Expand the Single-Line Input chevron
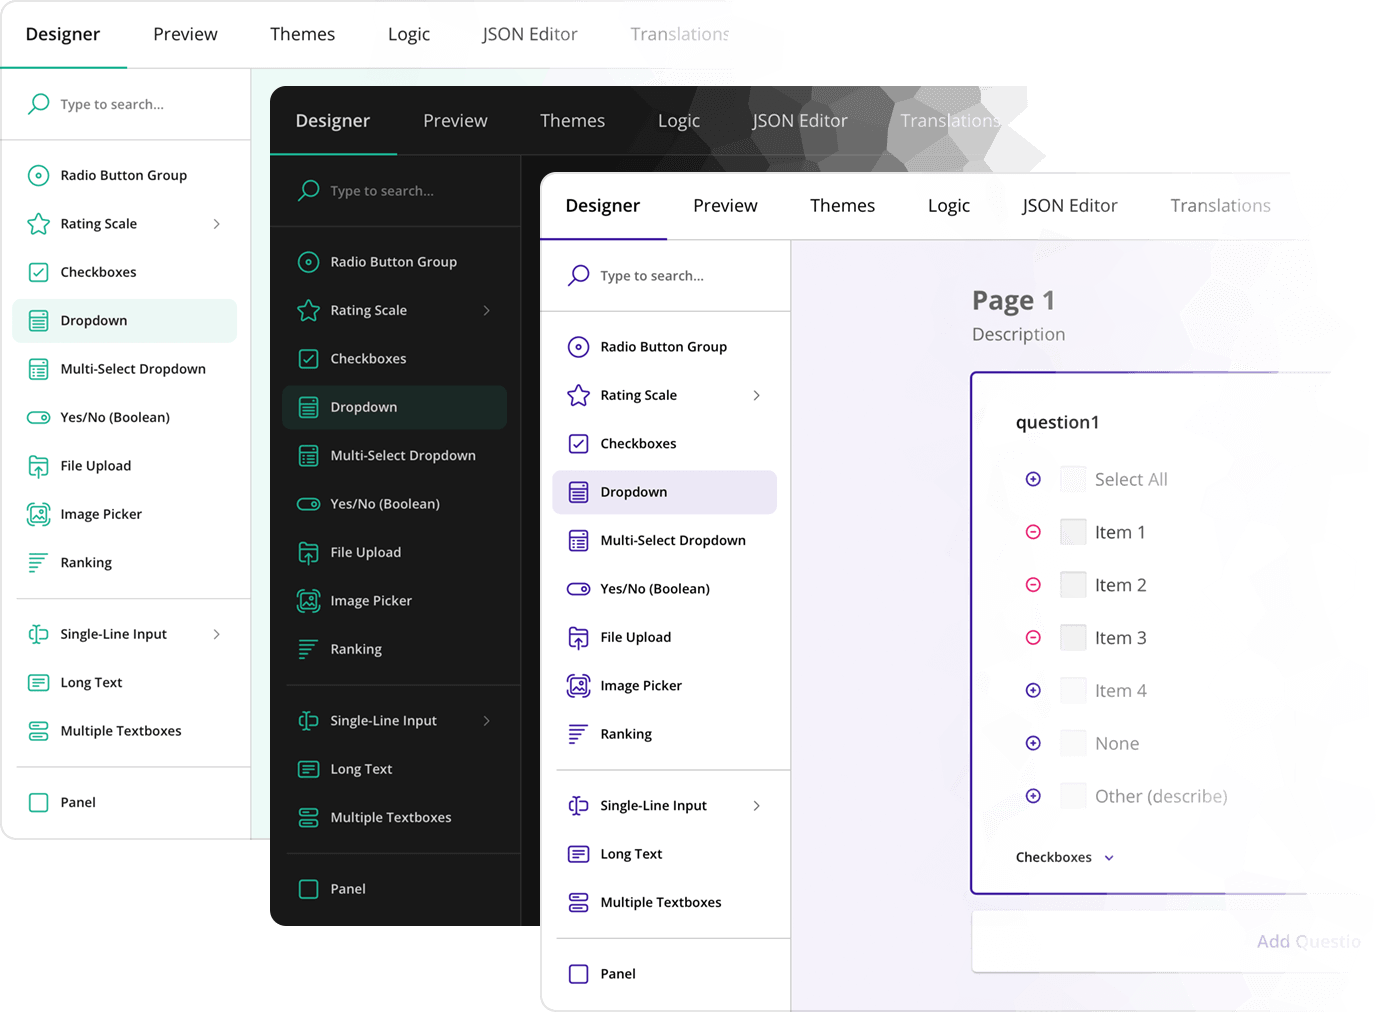Image resolution: width=1380 pixels, height=1012 pixels. [x=757, y=805]
